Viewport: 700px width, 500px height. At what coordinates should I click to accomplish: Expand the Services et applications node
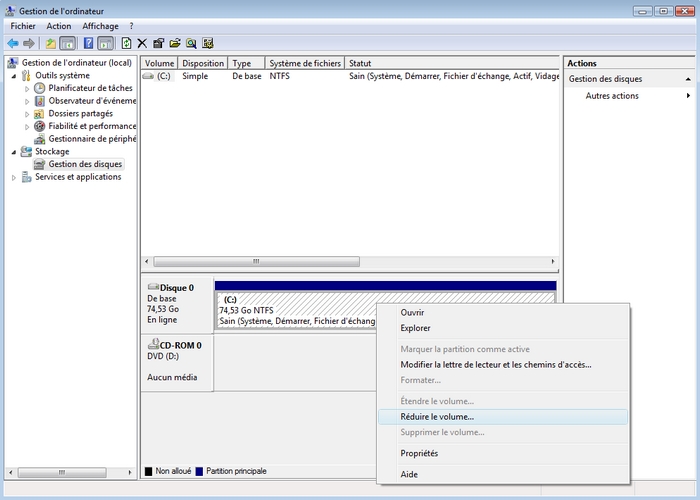tap(14, 177)
